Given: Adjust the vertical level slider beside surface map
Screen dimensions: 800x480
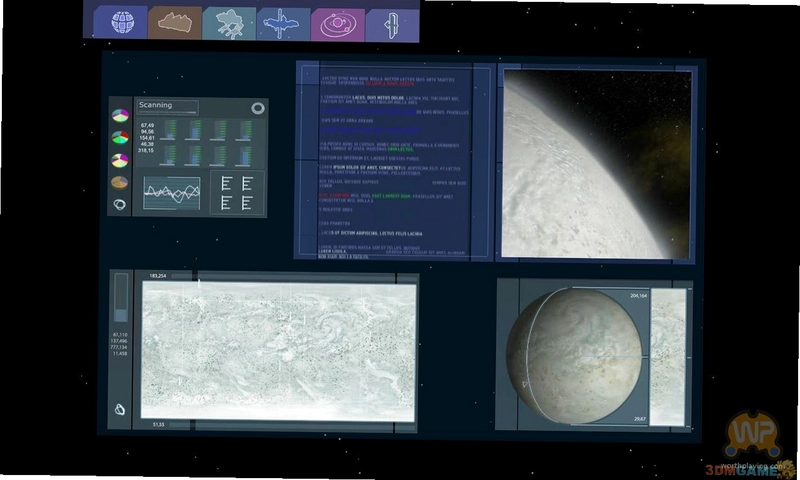Looking at the screenshot, I should click(x=121, y=298).
